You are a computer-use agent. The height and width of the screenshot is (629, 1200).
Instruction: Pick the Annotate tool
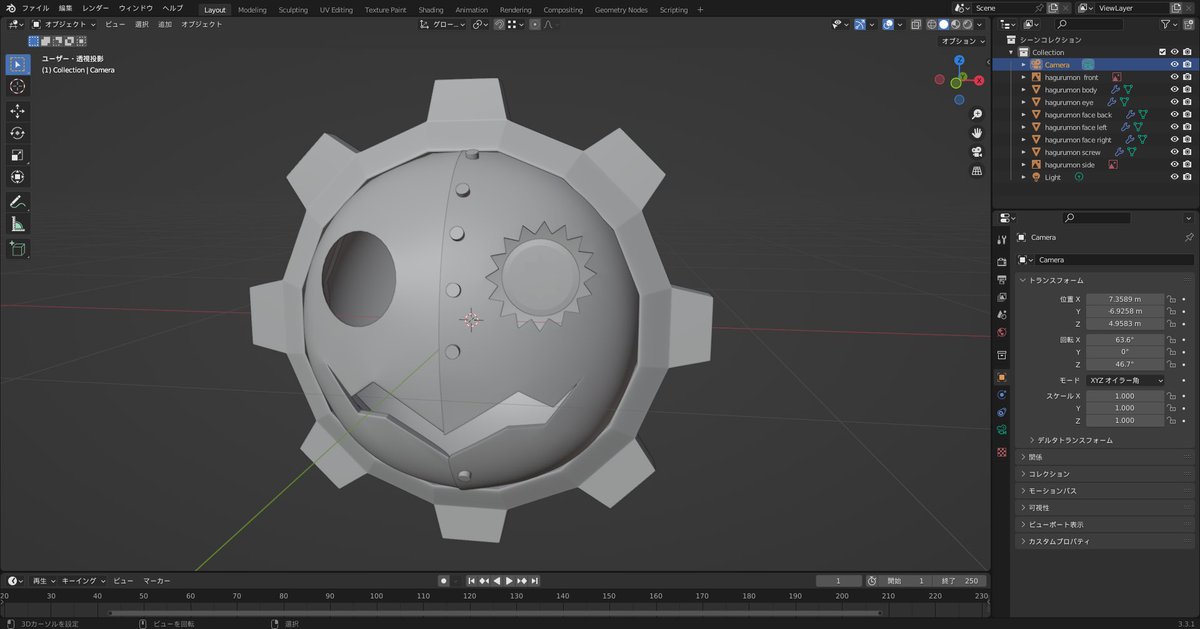(x=18, y=202)
